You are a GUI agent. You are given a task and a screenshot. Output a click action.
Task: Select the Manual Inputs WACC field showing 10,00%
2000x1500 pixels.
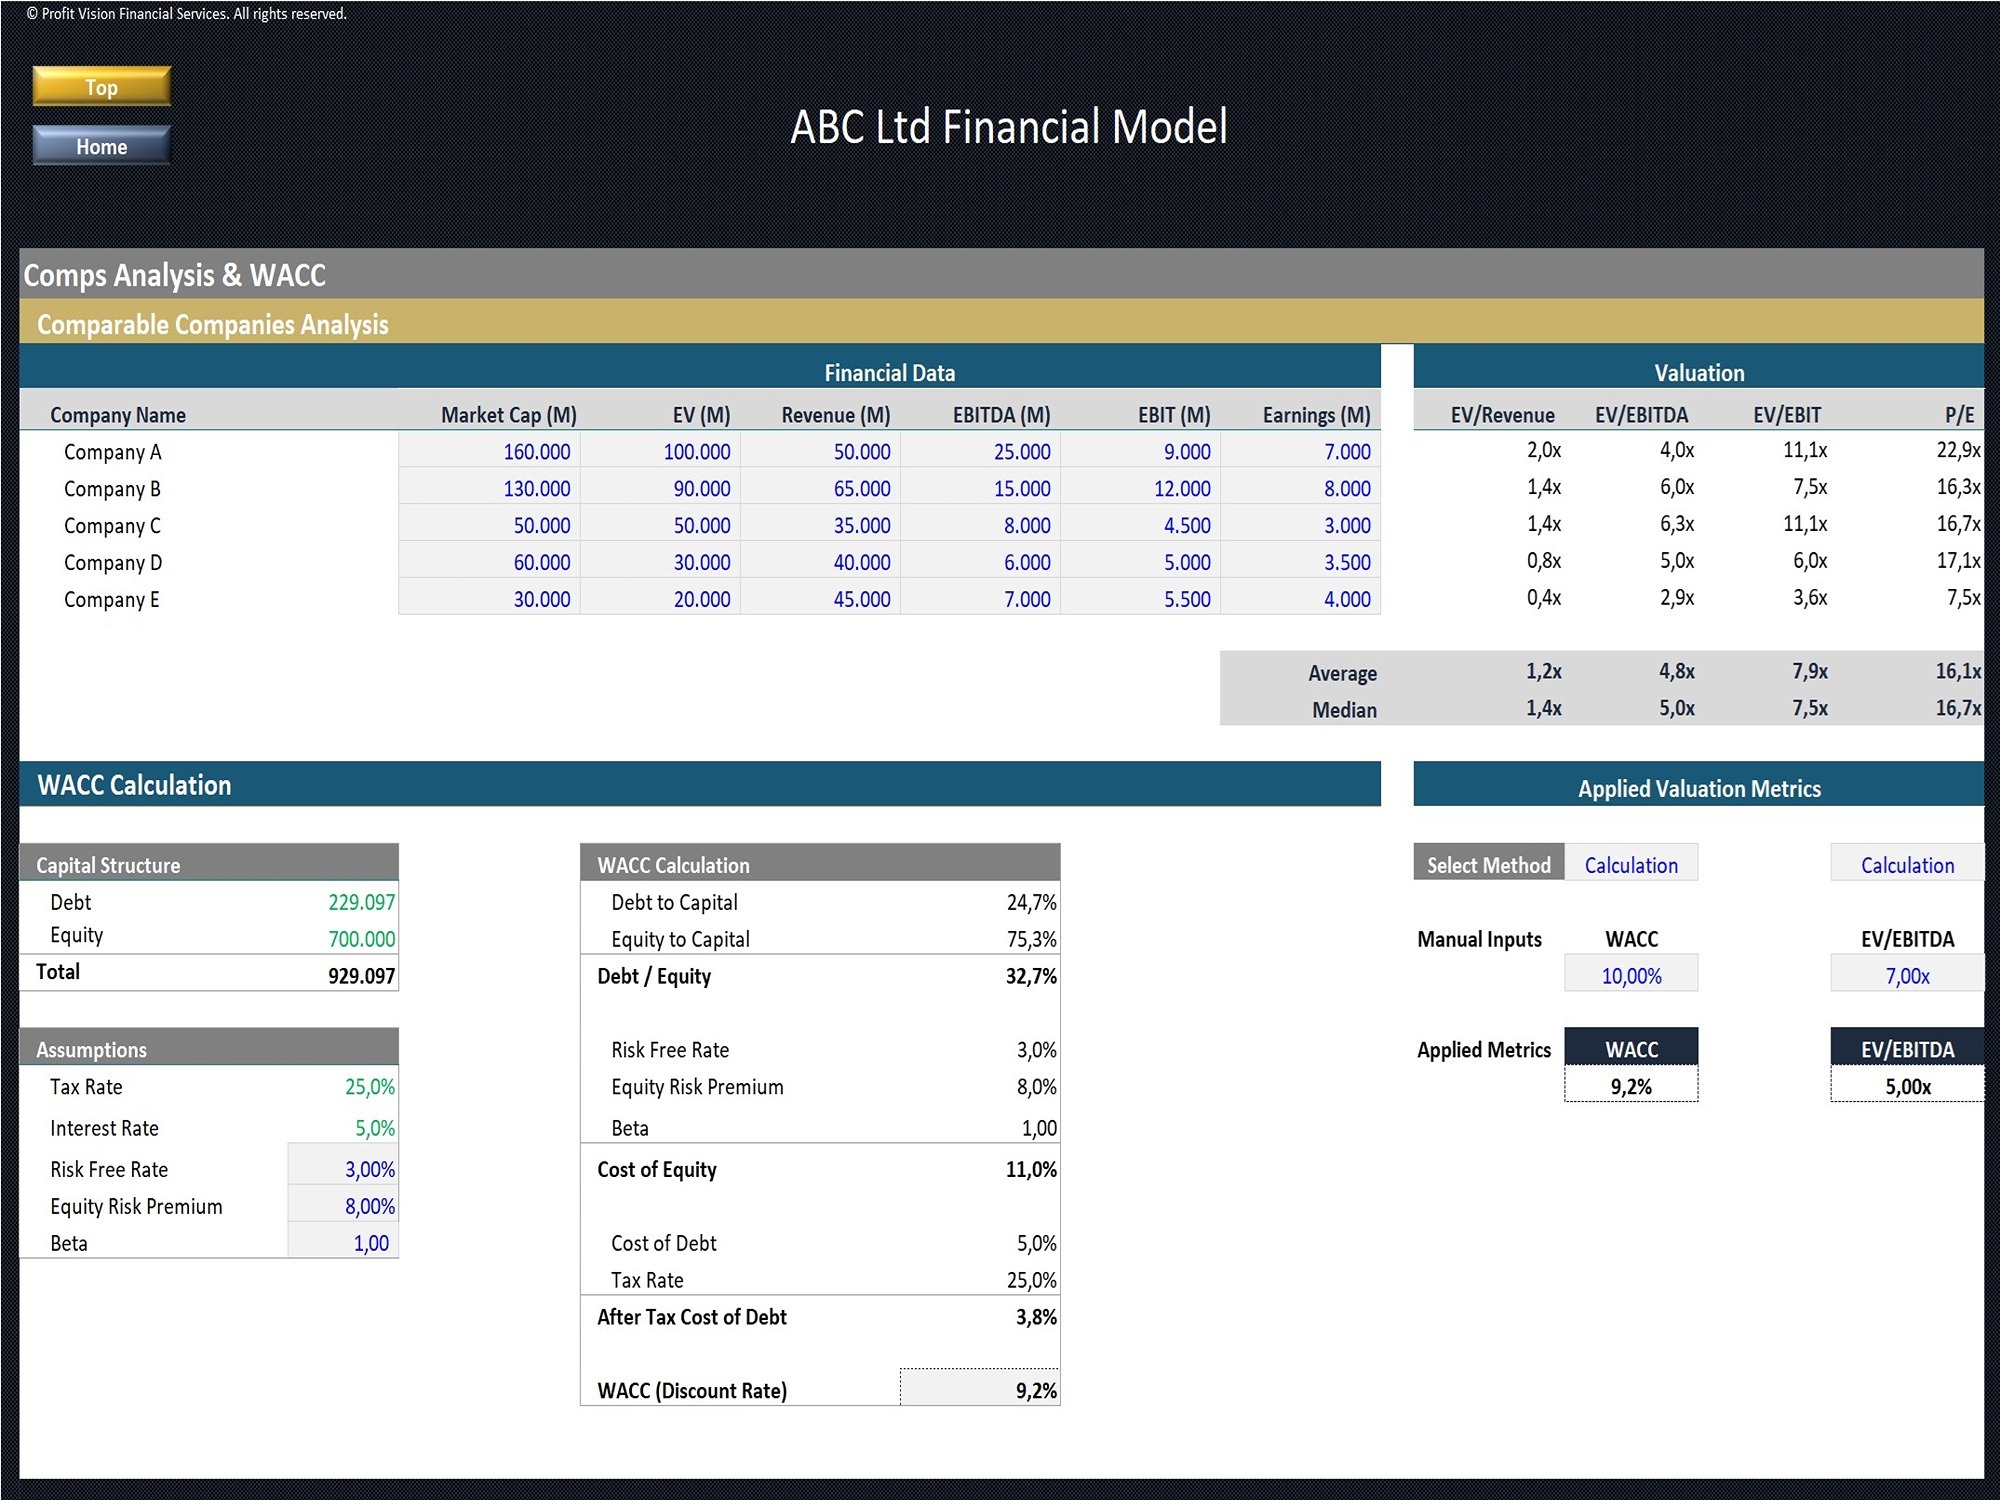(x=1630, y=975)
